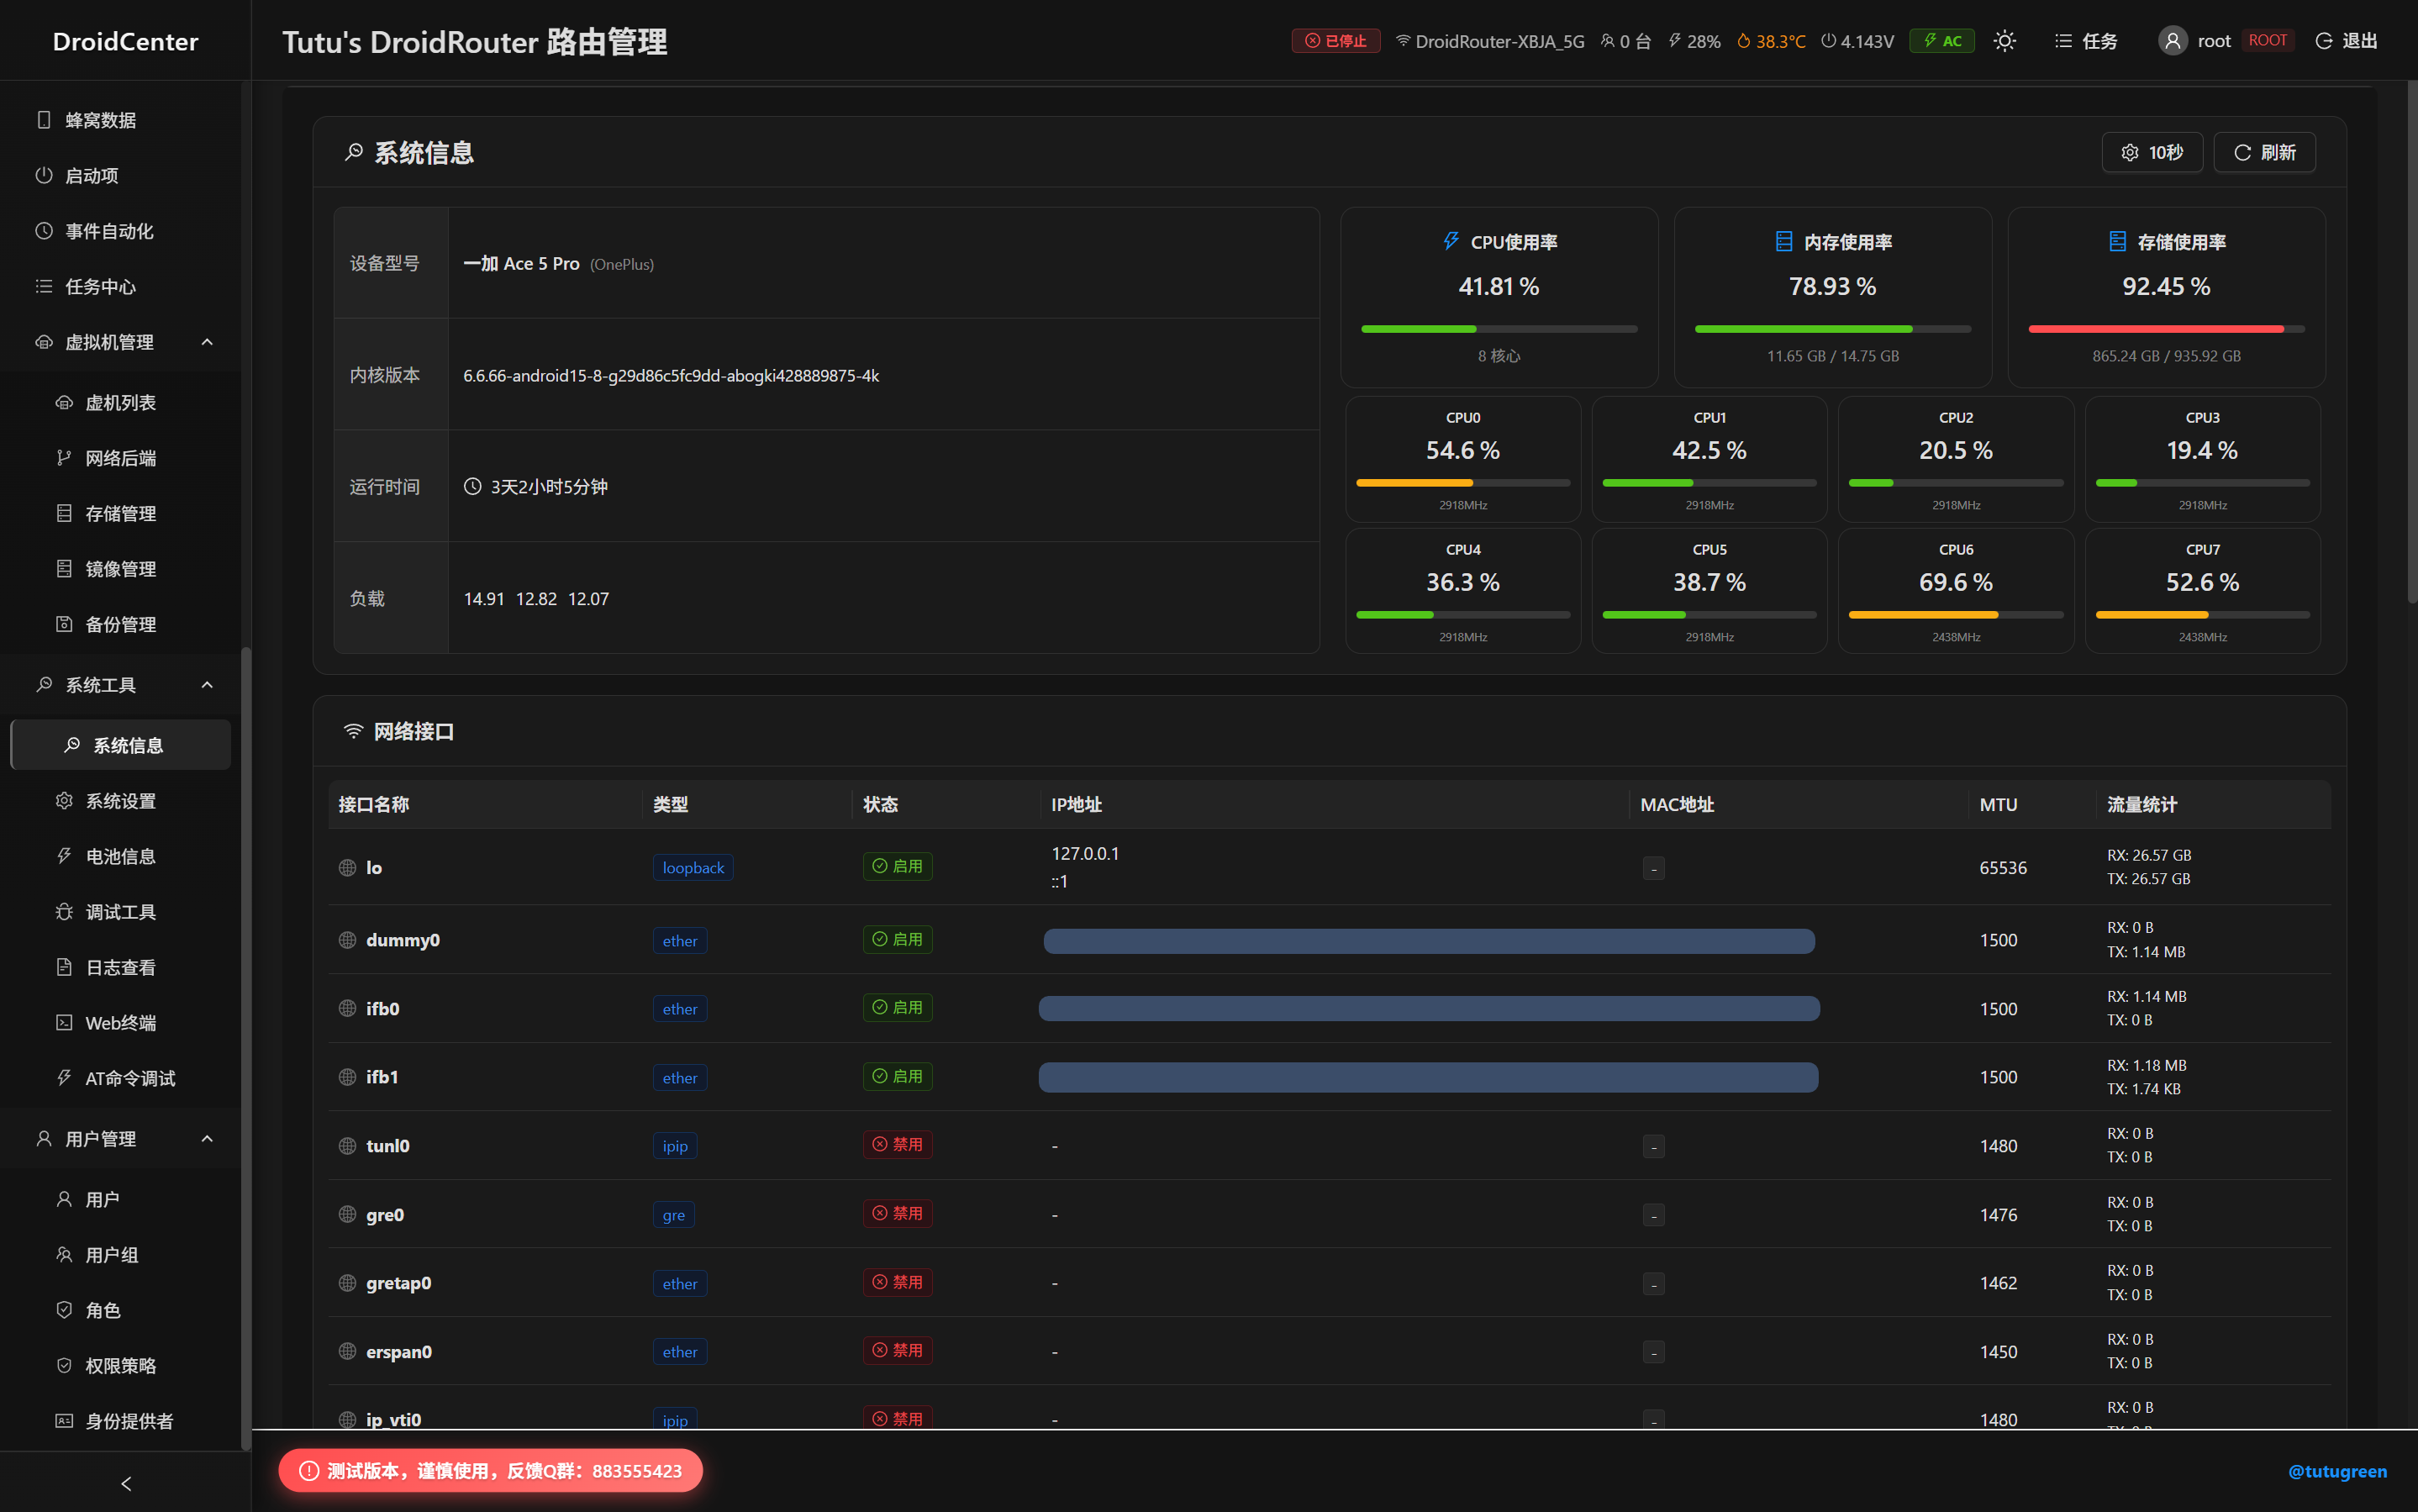The width and height of the screenshot is (2418, 1512).
Task: Click the 刷新 refresh button
Action: 2264,152
